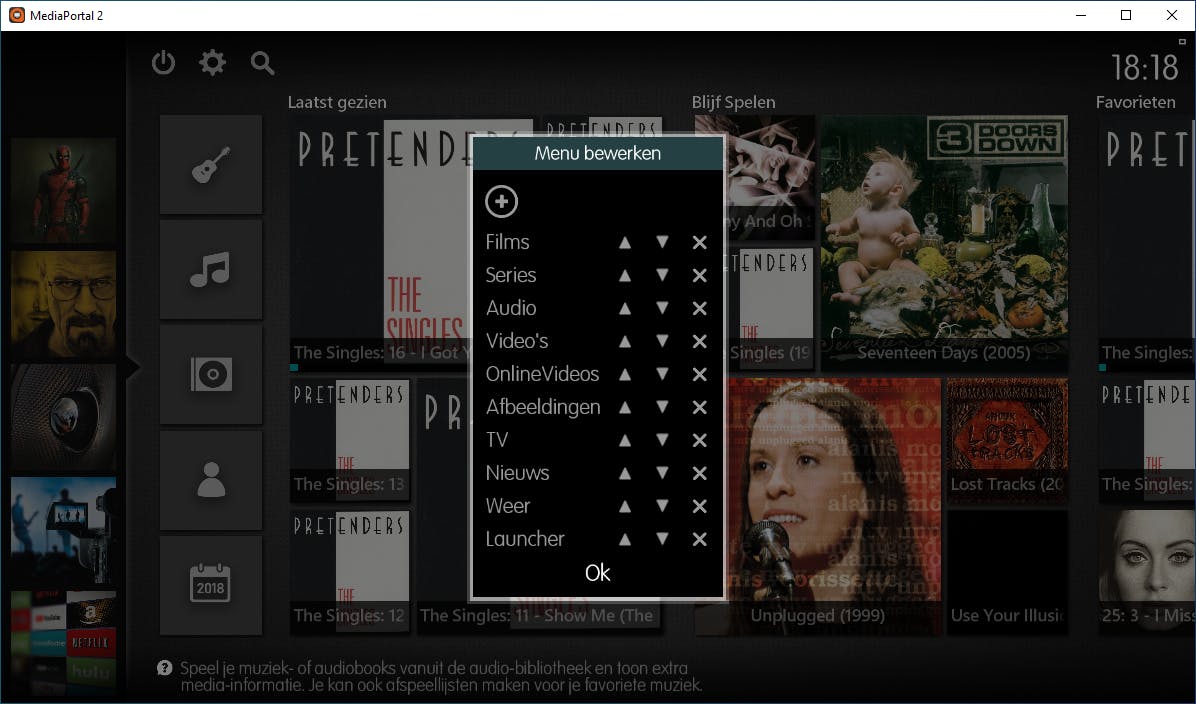Click the add menu item plus icon
1196x704 pixels.
click(x=501, y=201)
